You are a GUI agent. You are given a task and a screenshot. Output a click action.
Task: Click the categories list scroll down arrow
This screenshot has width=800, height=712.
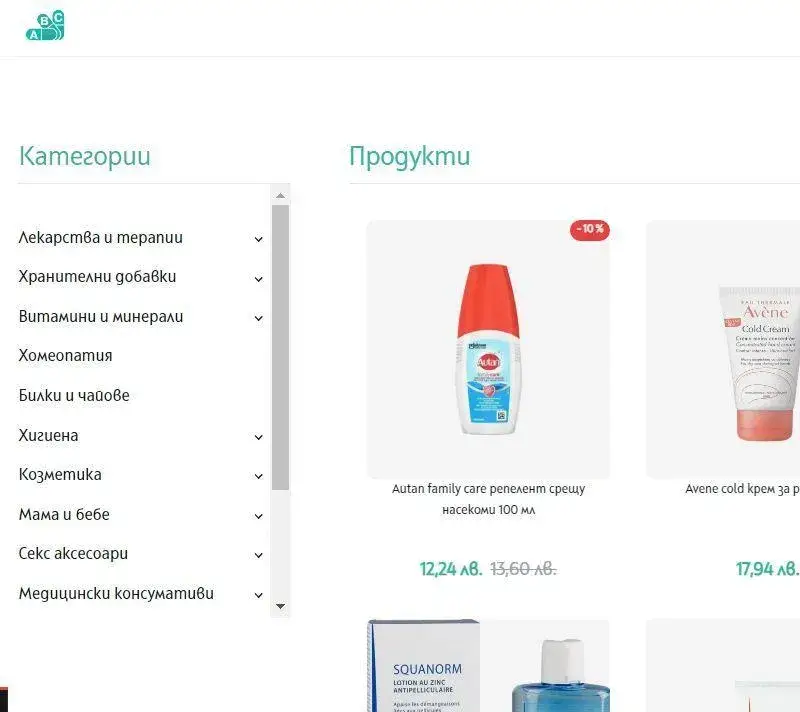[x=280, y=606]
